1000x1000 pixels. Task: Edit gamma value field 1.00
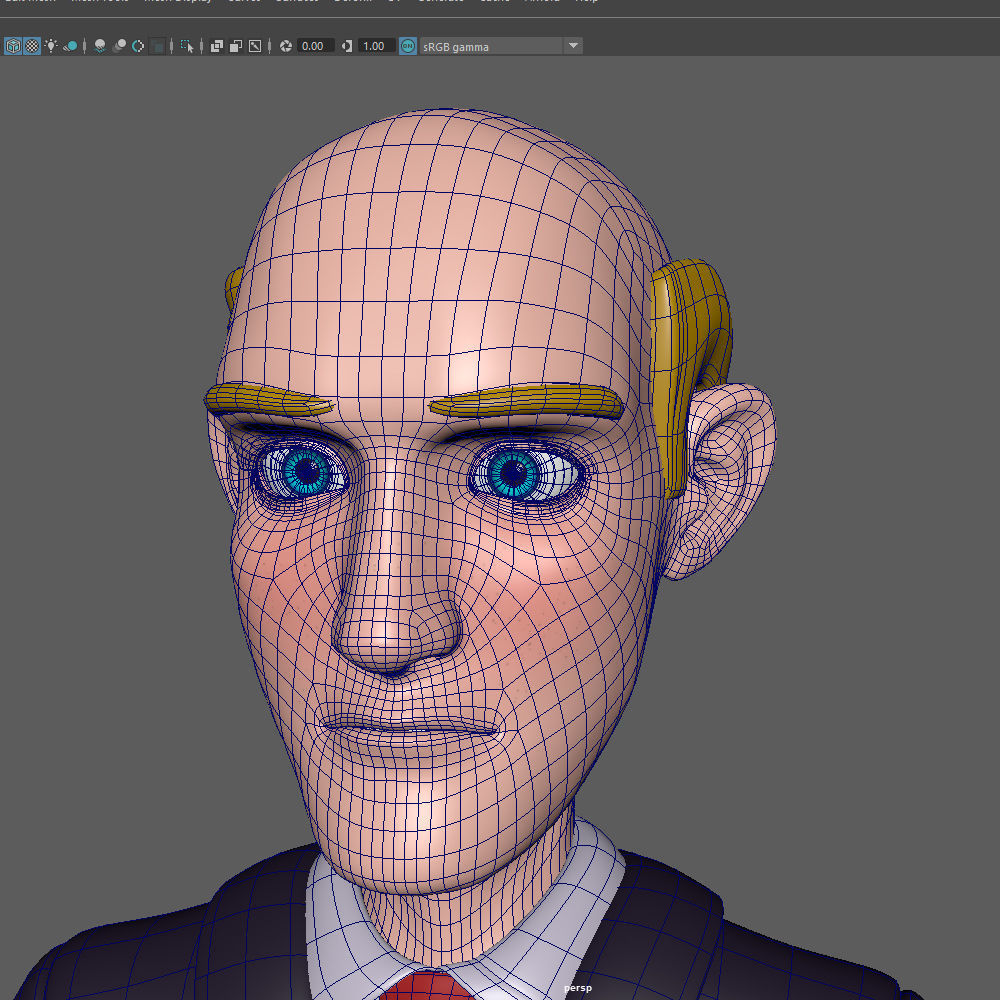point(376,46)
